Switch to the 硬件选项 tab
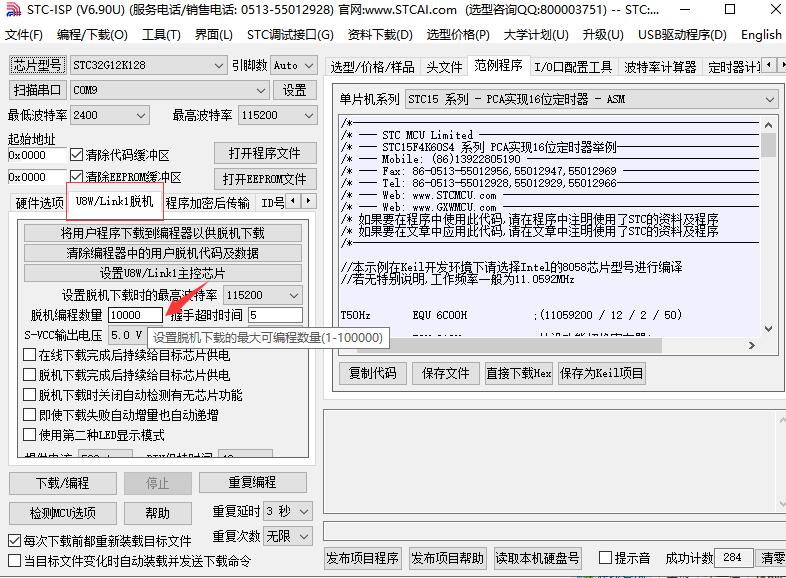This screenshot has height=578, width=786. coord(39,203)
